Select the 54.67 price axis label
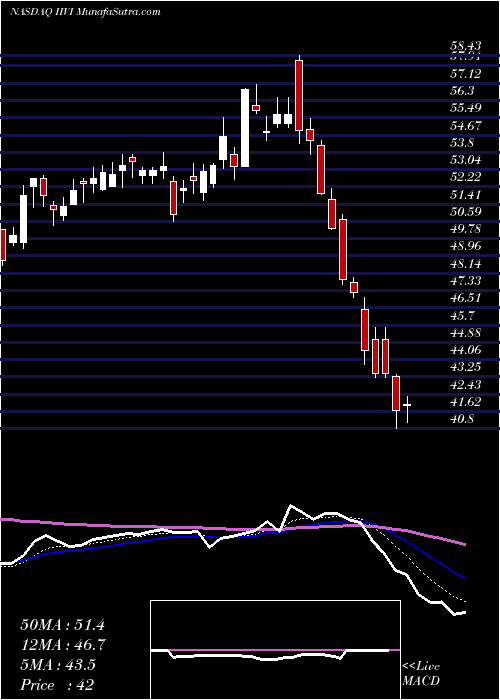 (x=465, y=125)
